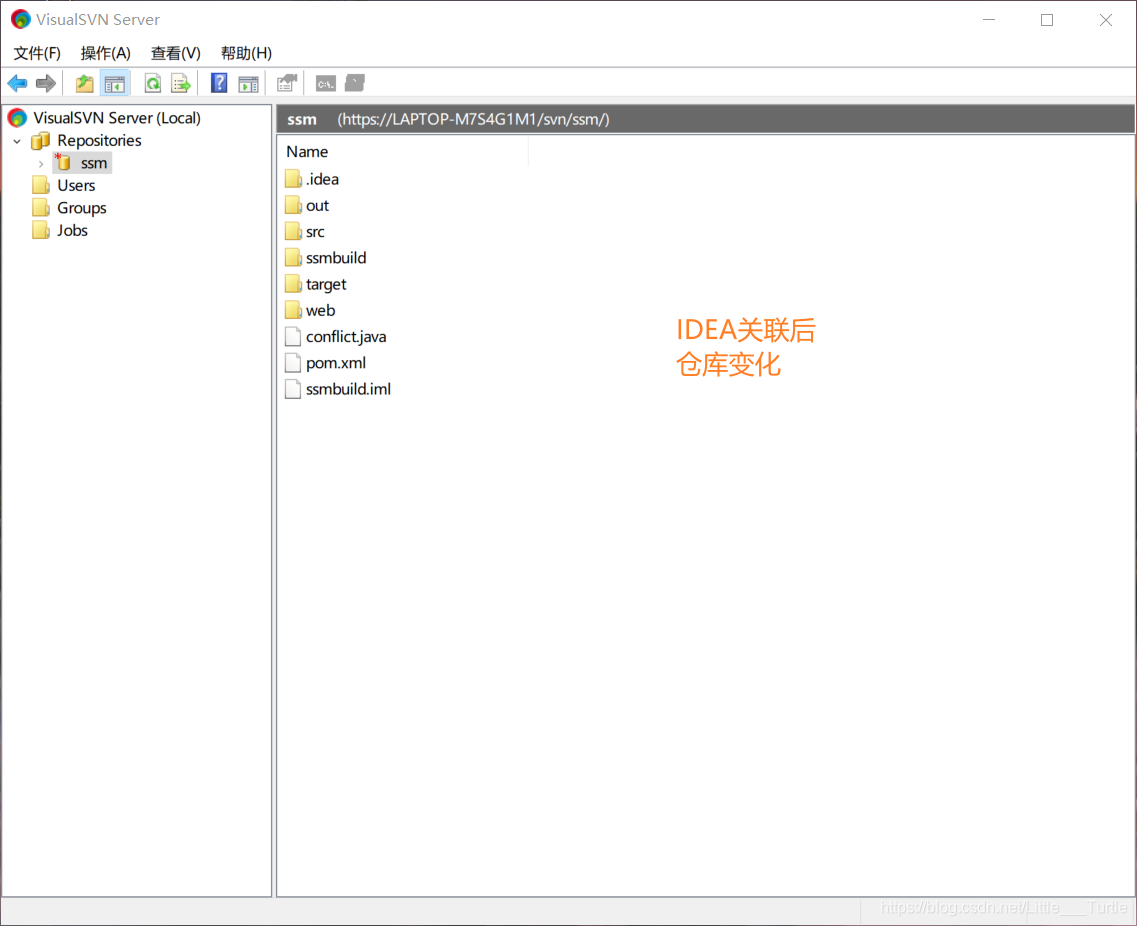Image resolution: width=1137 pixels, height=926 pixels.
Task: Select VisualSVN Server (Local) root node
Action: pos(117,117)
